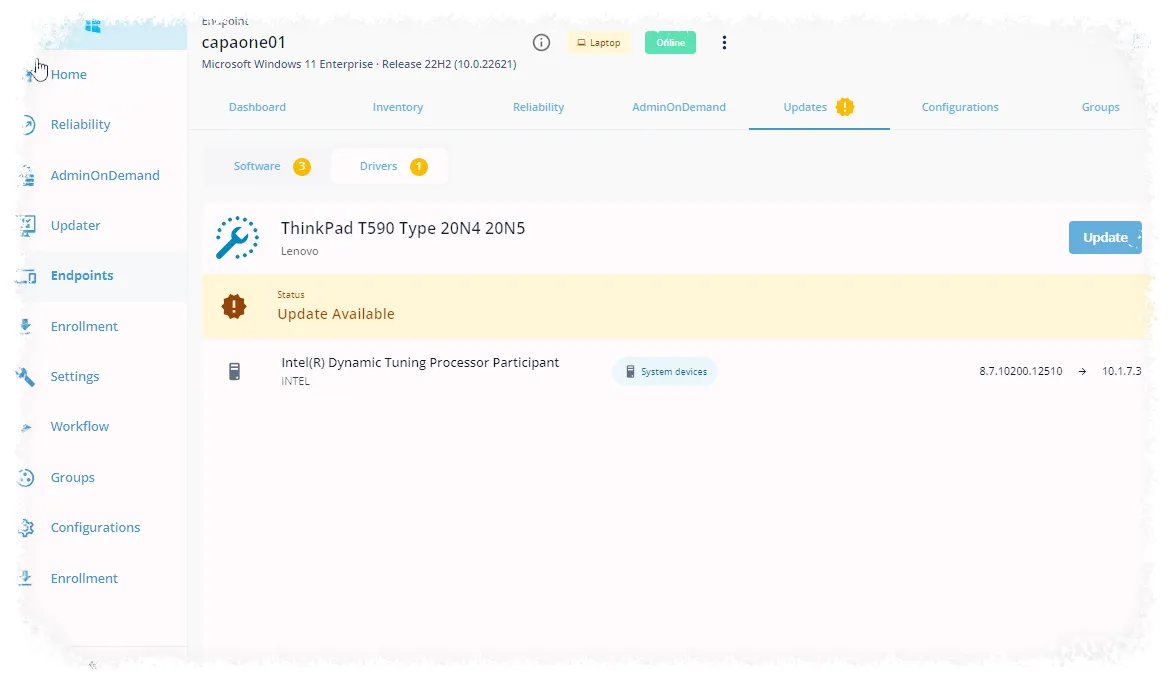Open the Dashboard tab
This screenshot has height=682, width=1170.
257,107
